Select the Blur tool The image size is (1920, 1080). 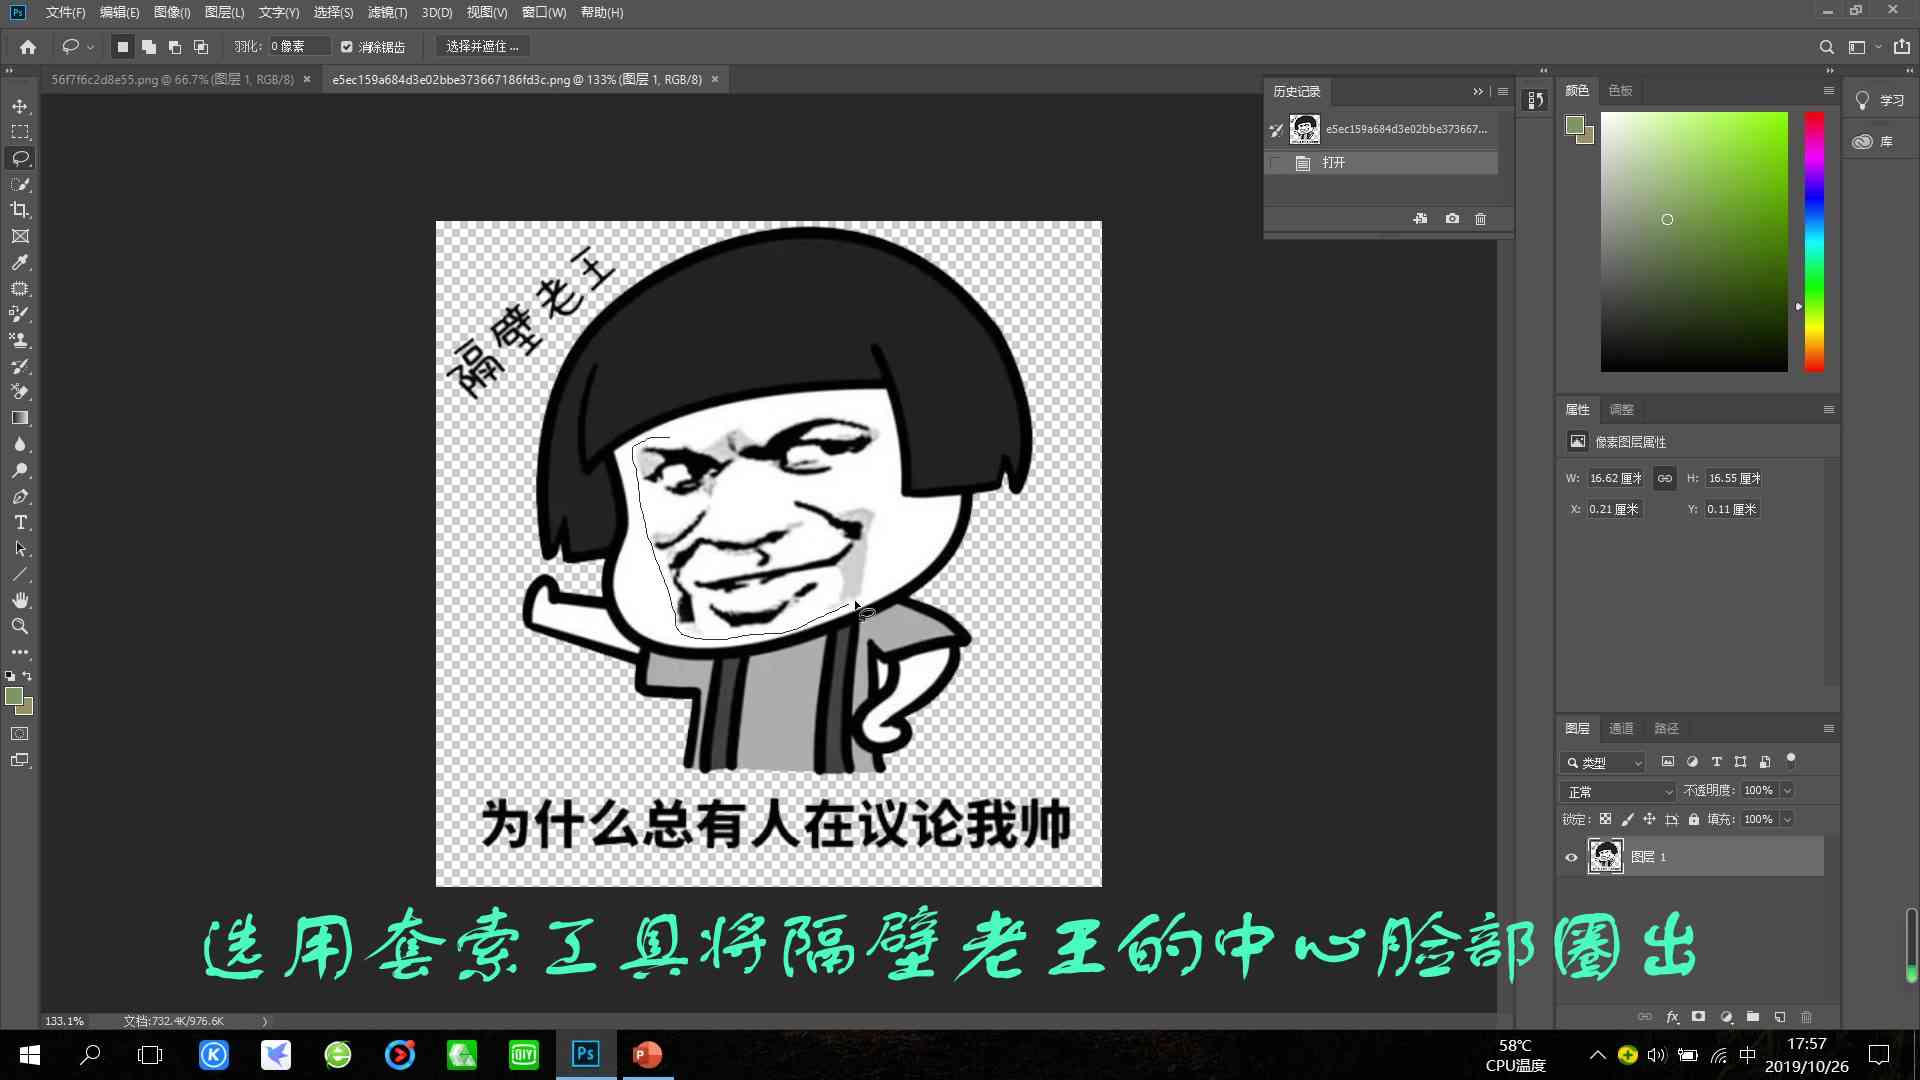click(x=20, y=444)
